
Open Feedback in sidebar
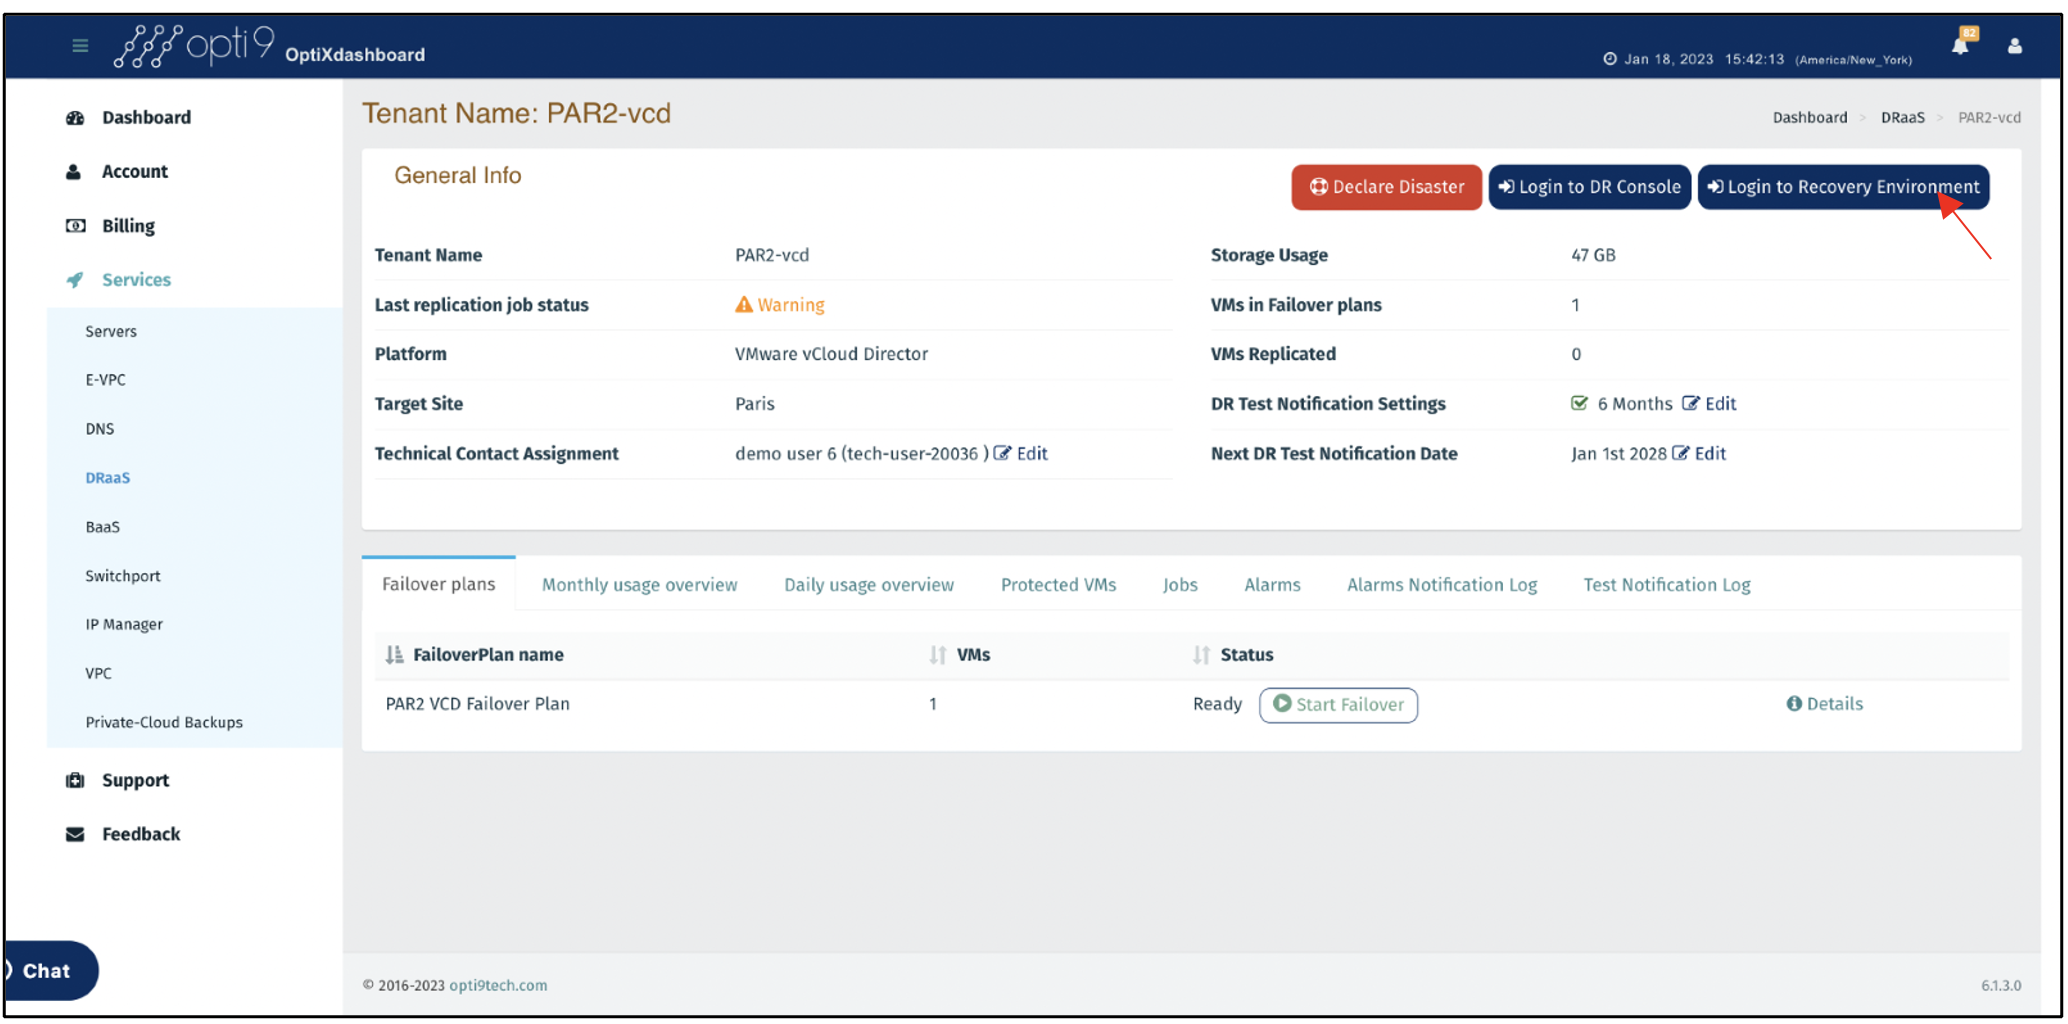coord(141,835)
